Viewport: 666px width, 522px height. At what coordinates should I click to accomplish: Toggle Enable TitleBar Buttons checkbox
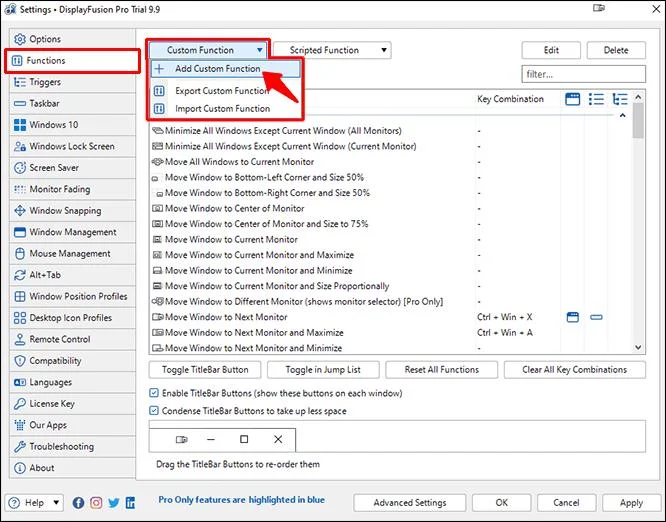(x=154, y=393)
